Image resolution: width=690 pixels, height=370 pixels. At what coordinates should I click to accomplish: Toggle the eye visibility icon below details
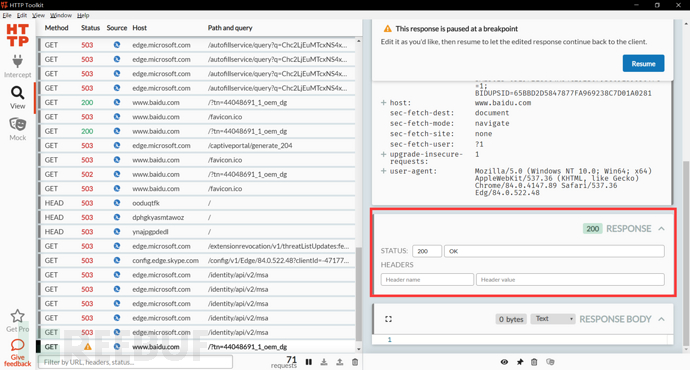(504, 362)
